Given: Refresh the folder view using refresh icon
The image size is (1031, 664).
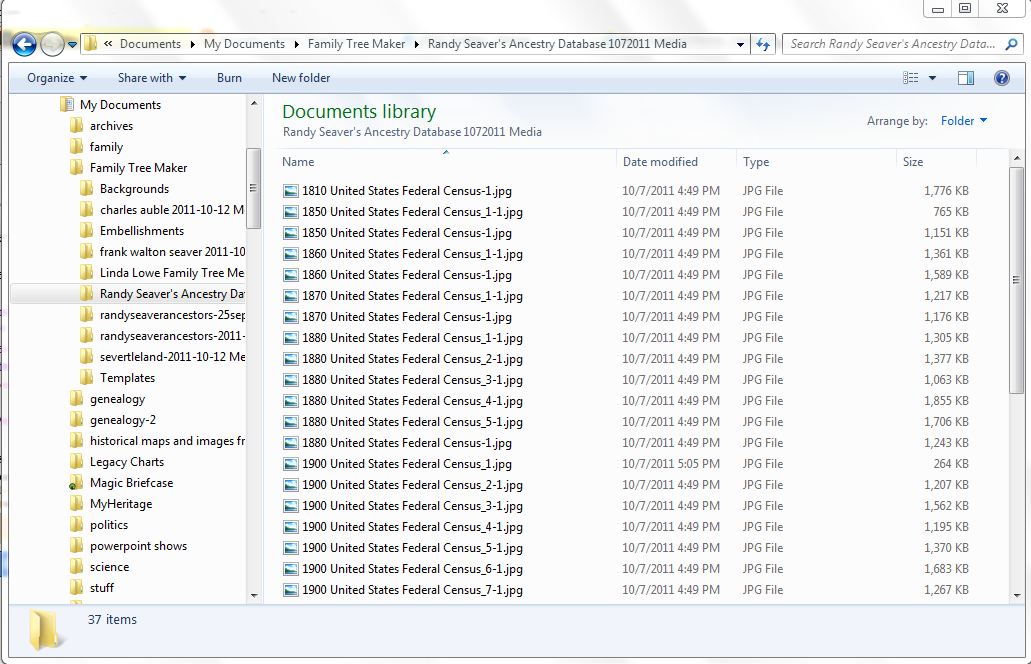Looking at the screenshot, I should 763,44.
